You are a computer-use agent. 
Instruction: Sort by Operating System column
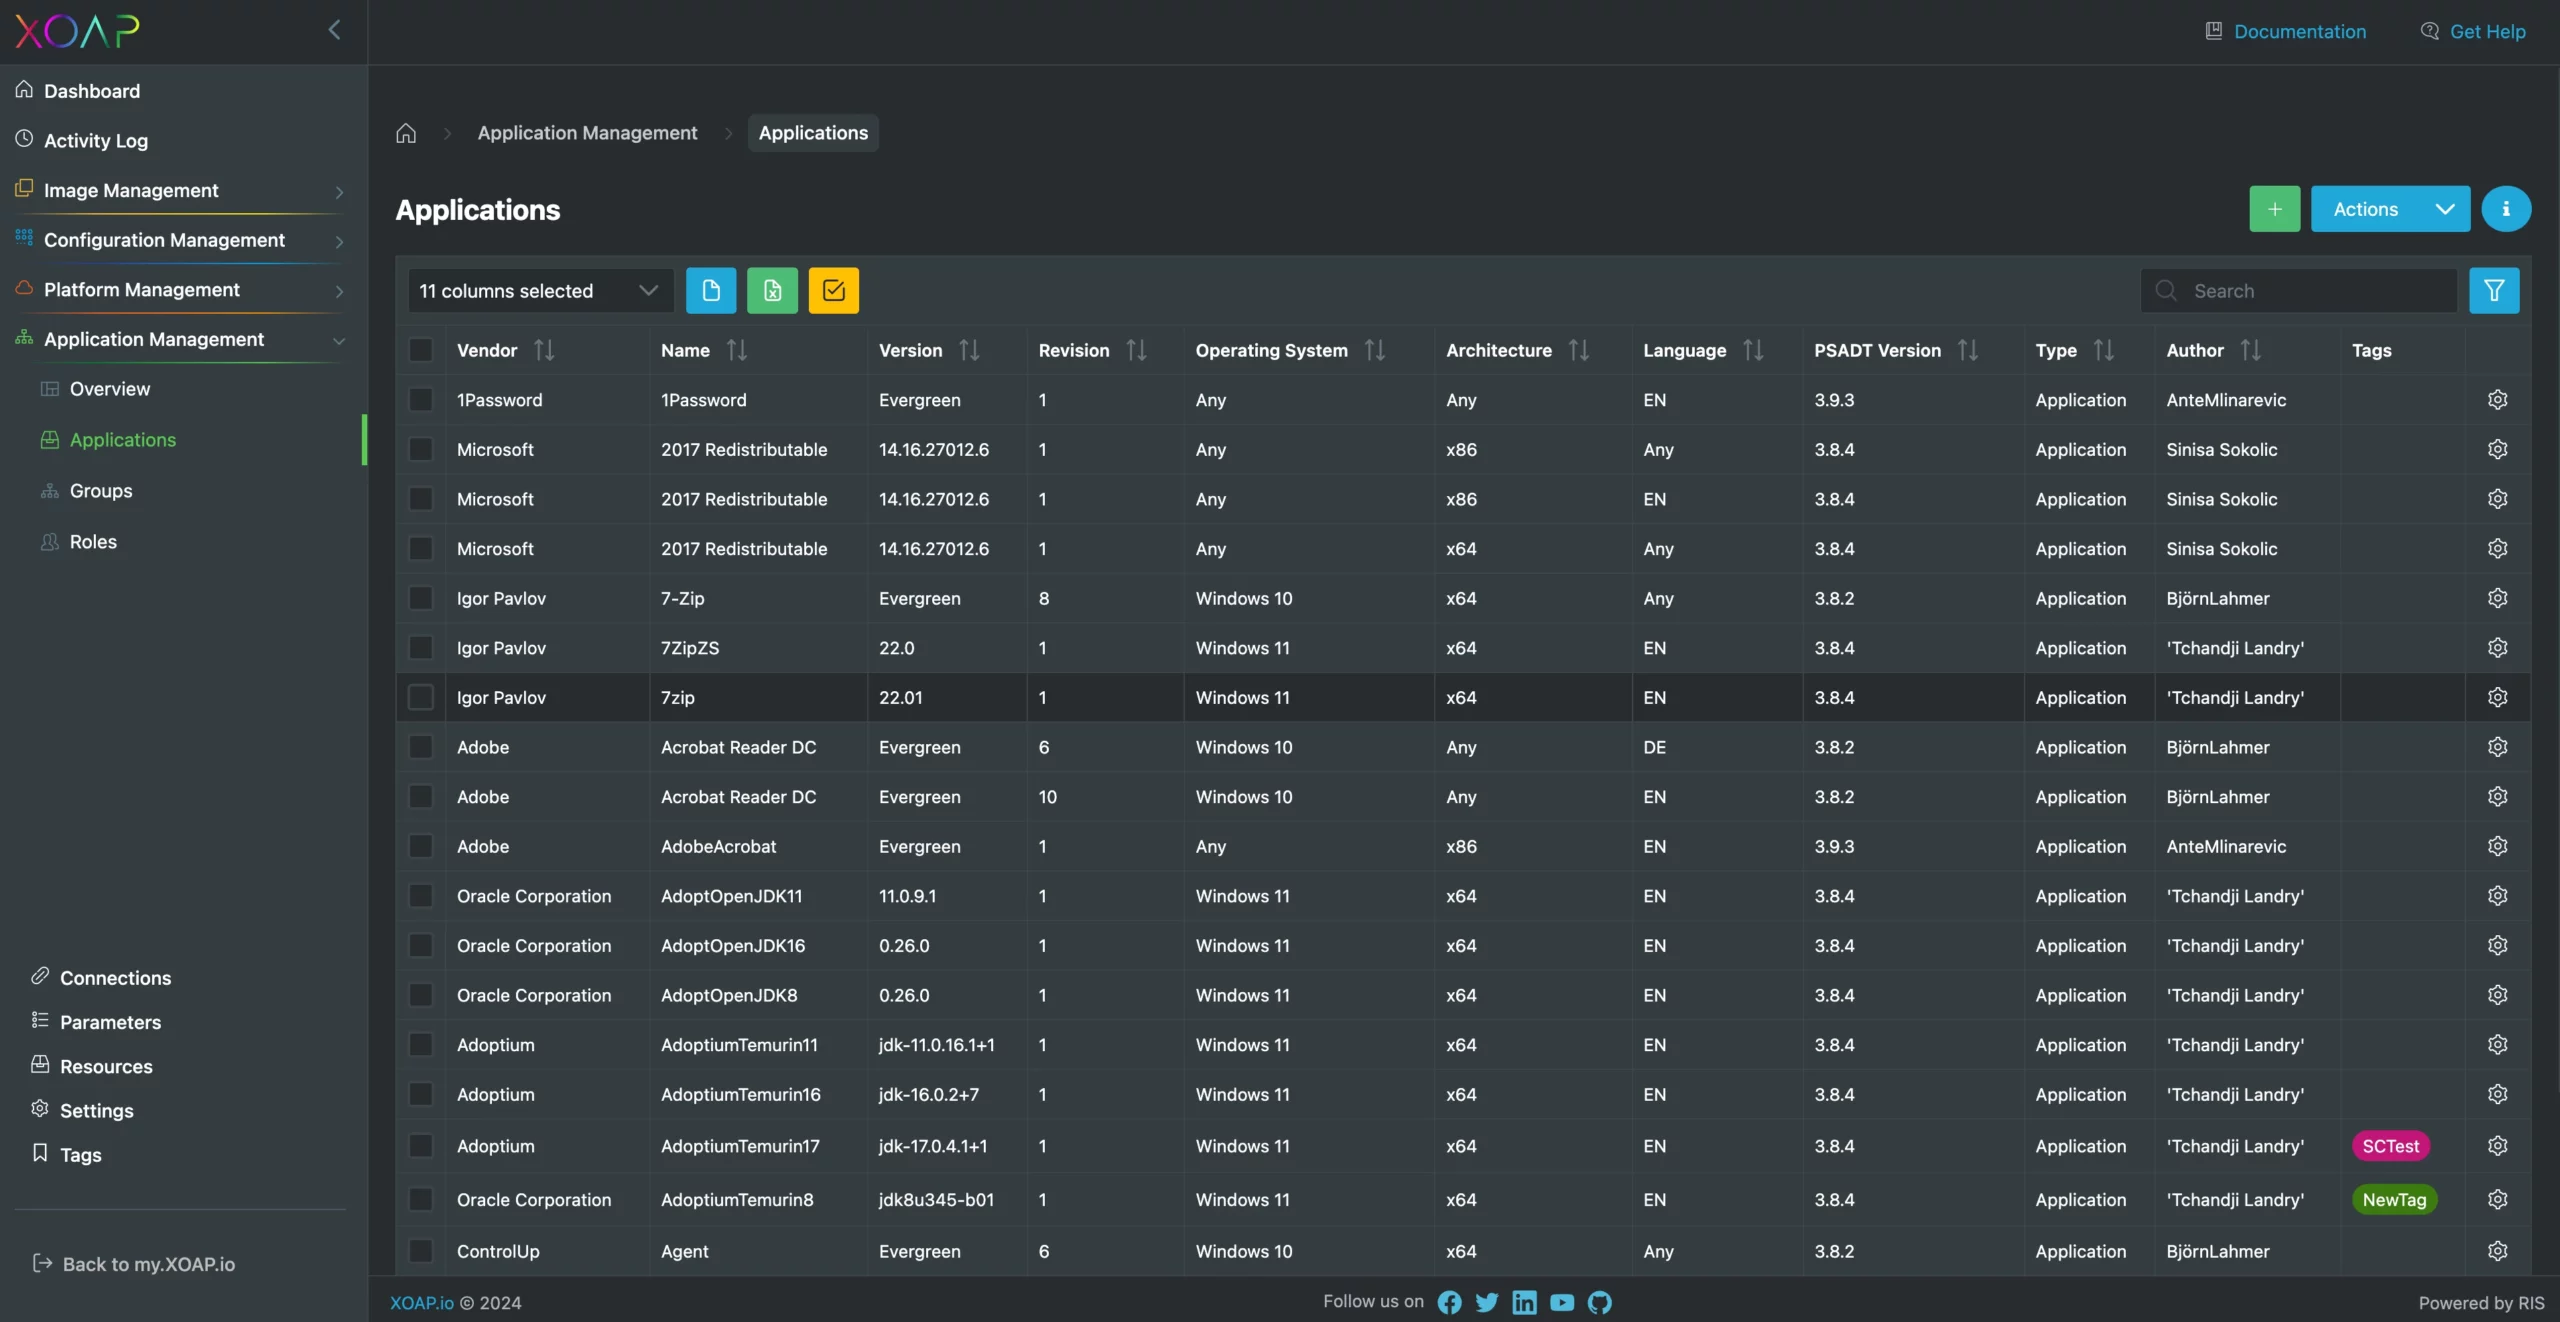coord(1375,350)
